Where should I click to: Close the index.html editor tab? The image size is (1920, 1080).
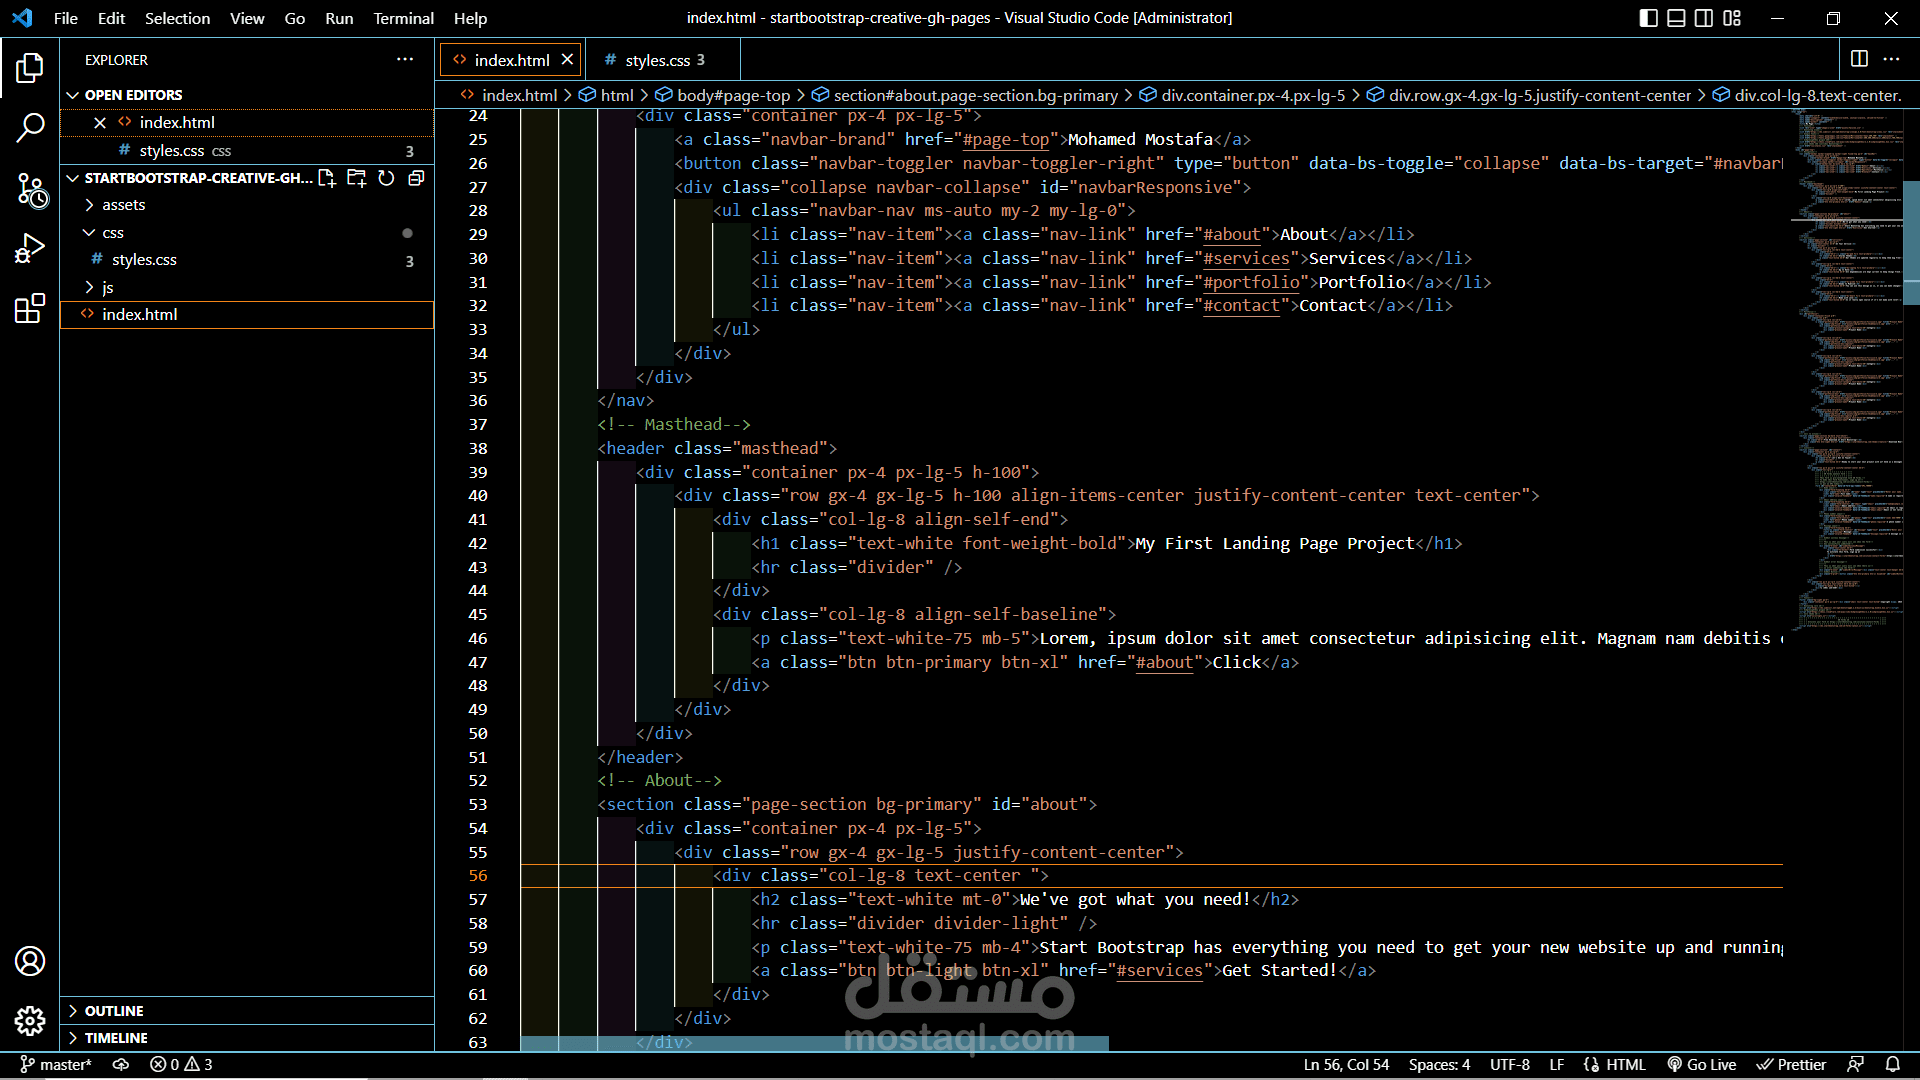(567, 60)
